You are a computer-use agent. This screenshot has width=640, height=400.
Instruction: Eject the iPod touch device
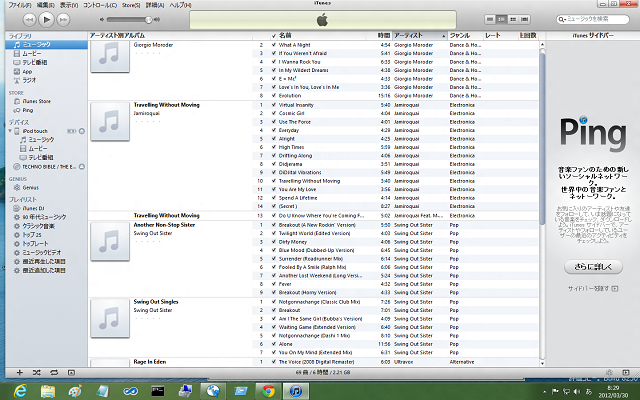82,130
